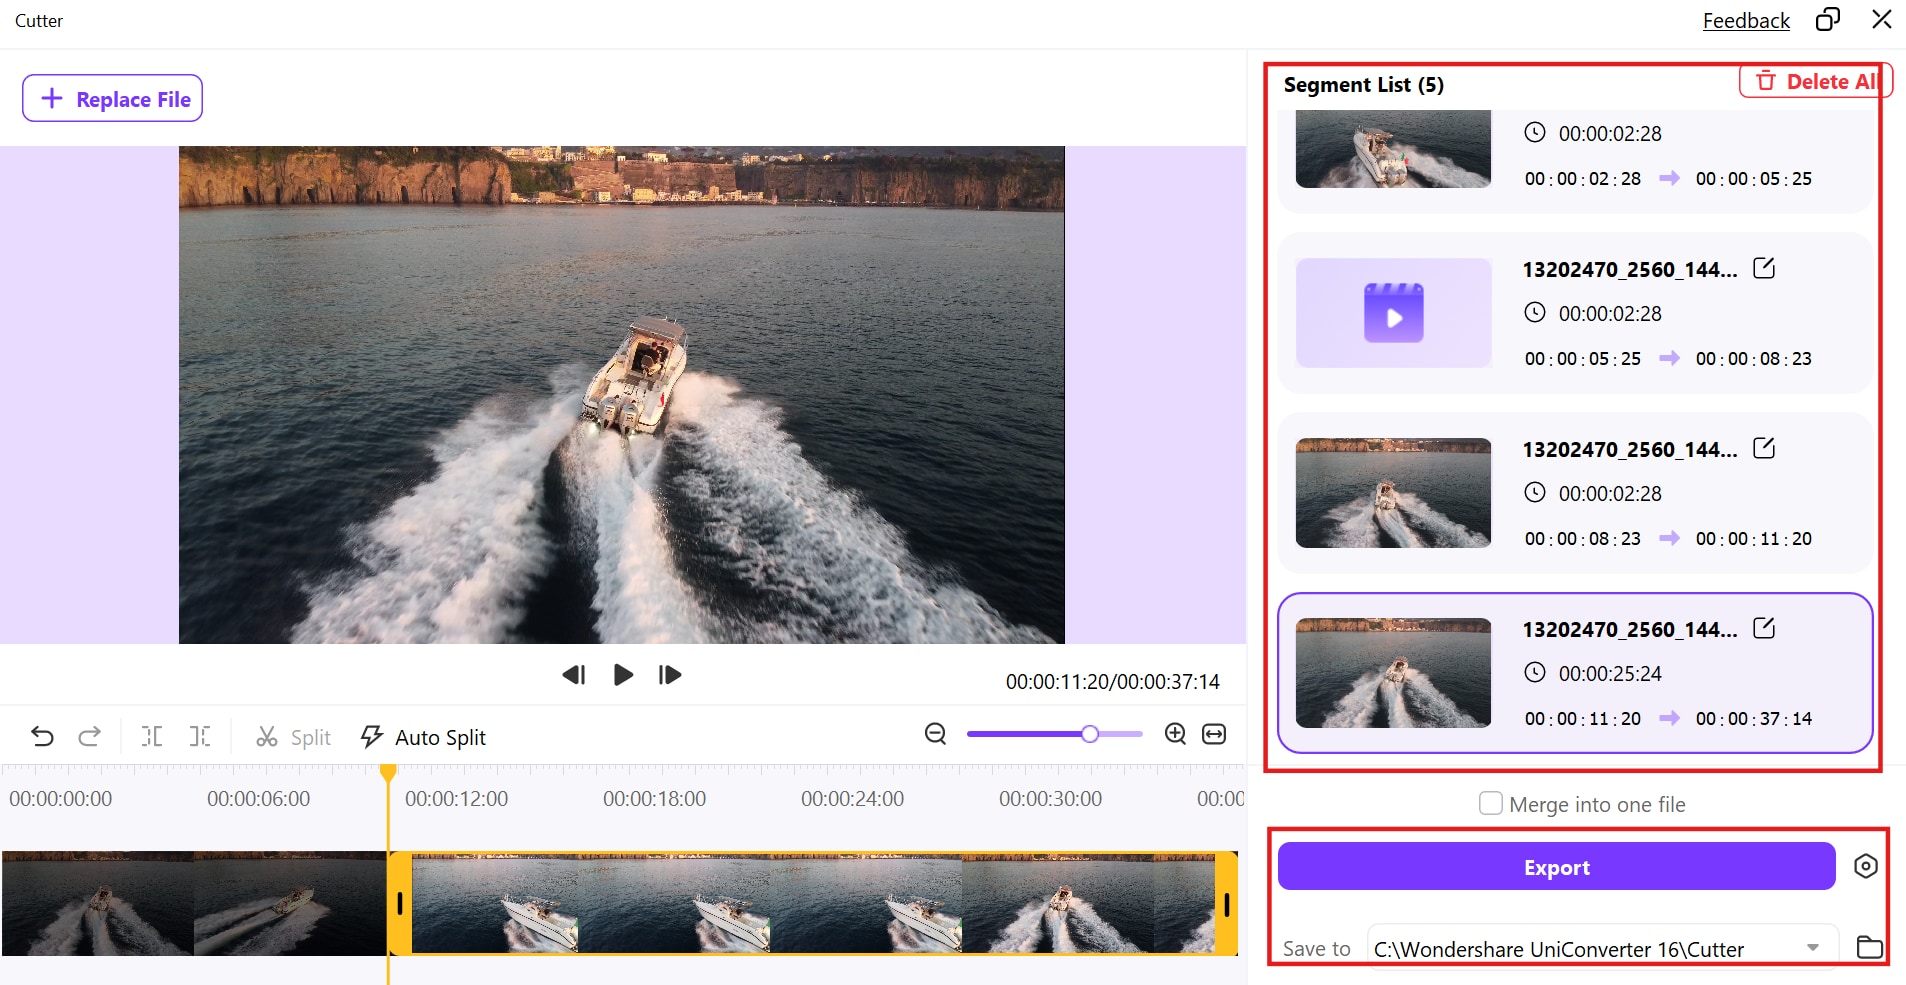The image size is (1906, 985).
Task: Grab the left trim handle of selected clip
Action: point(400,904)
